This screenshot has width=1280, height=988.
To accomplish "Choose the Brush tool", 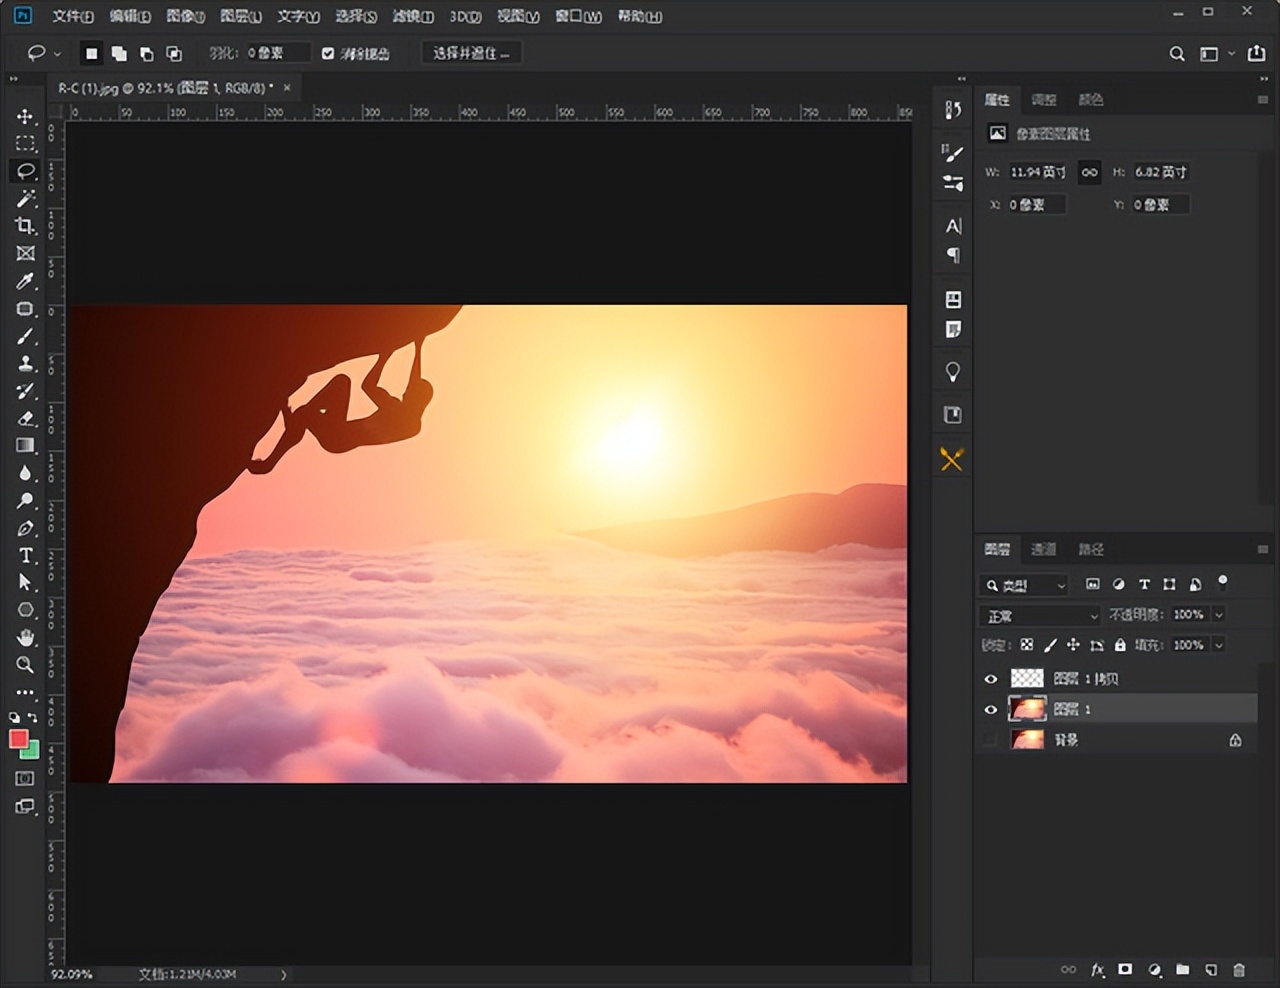I will [x=26, y=337].
